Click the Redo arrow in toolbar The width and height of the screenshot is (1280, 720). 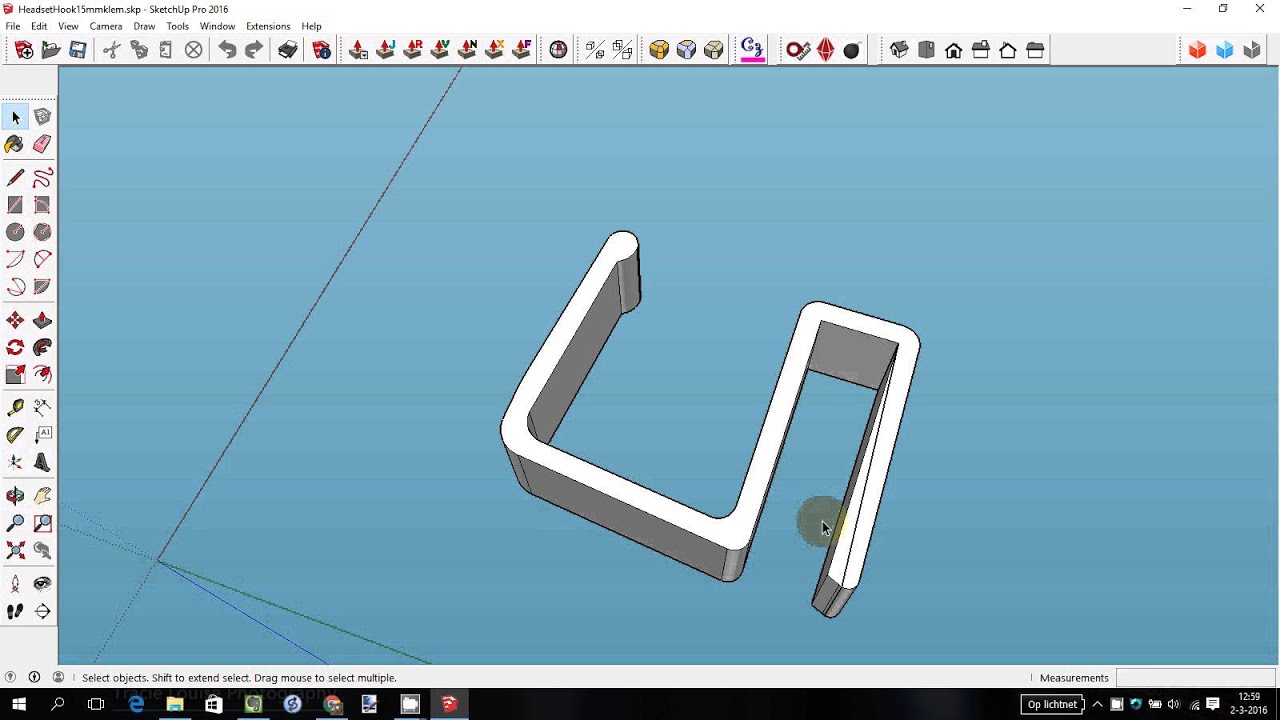[254, 50]
